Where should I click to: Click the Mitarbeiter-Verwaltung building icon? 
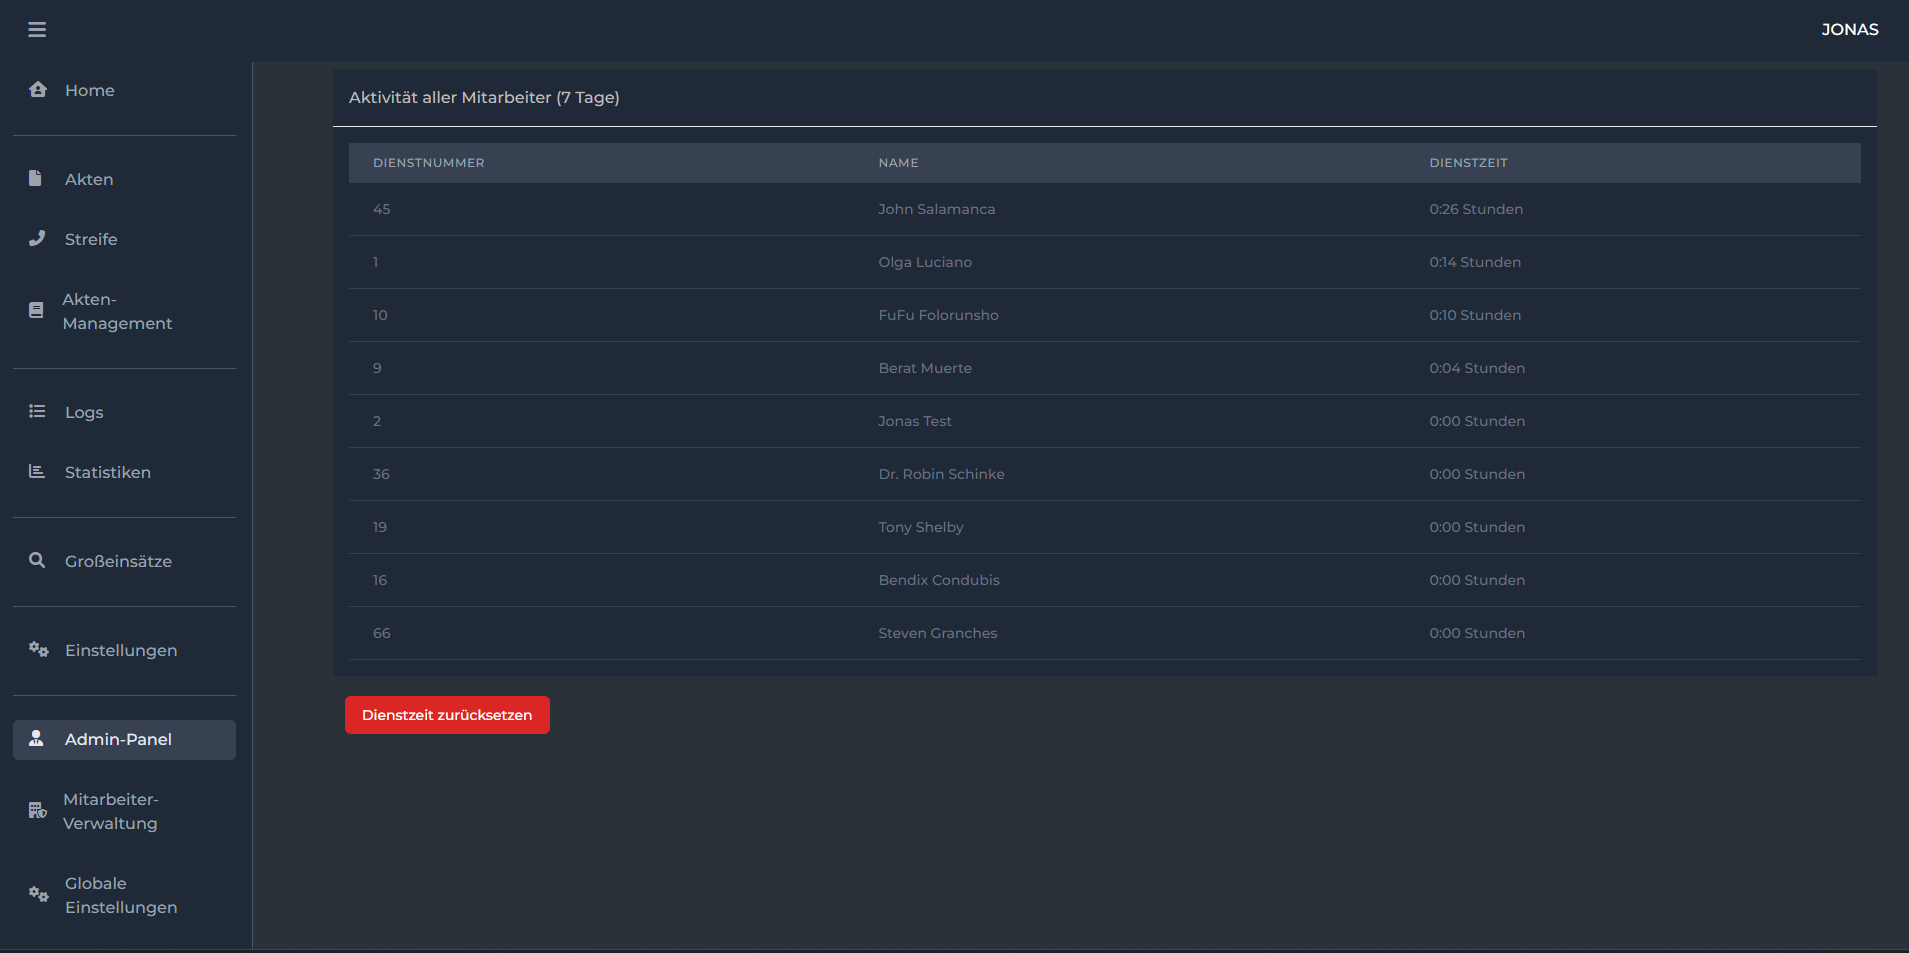(38, 810)
